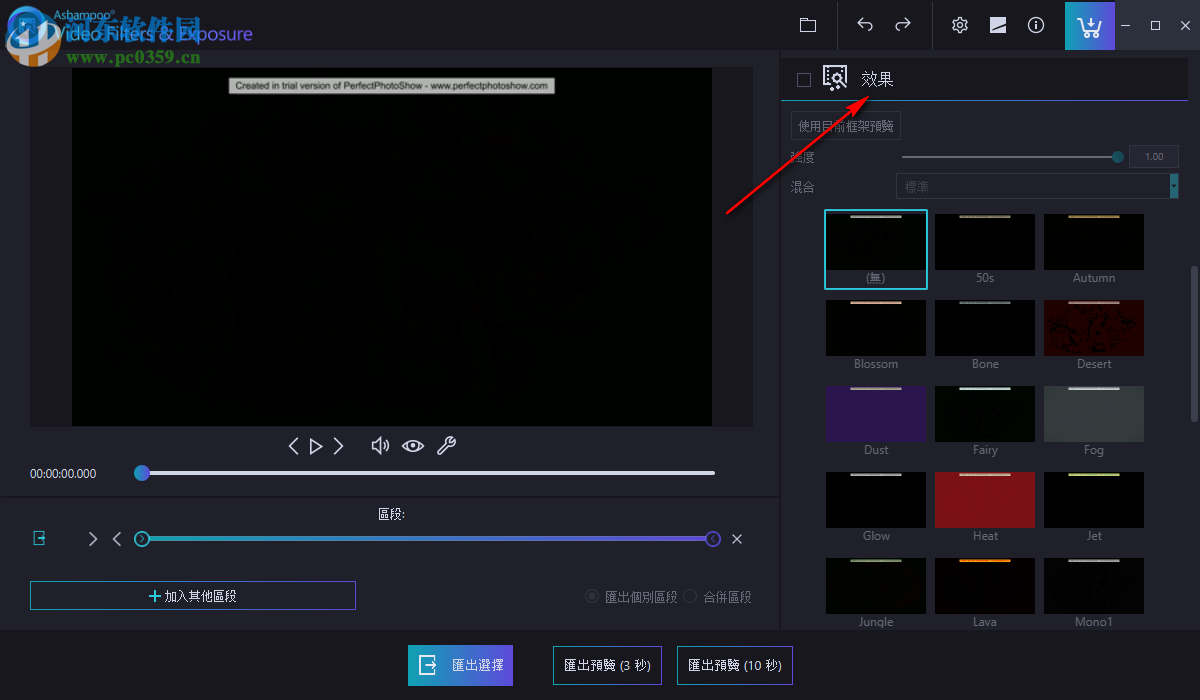1200x700 pixels.
Task: Click the eye preview icon under the video
Action: click(x=413, y=445)
